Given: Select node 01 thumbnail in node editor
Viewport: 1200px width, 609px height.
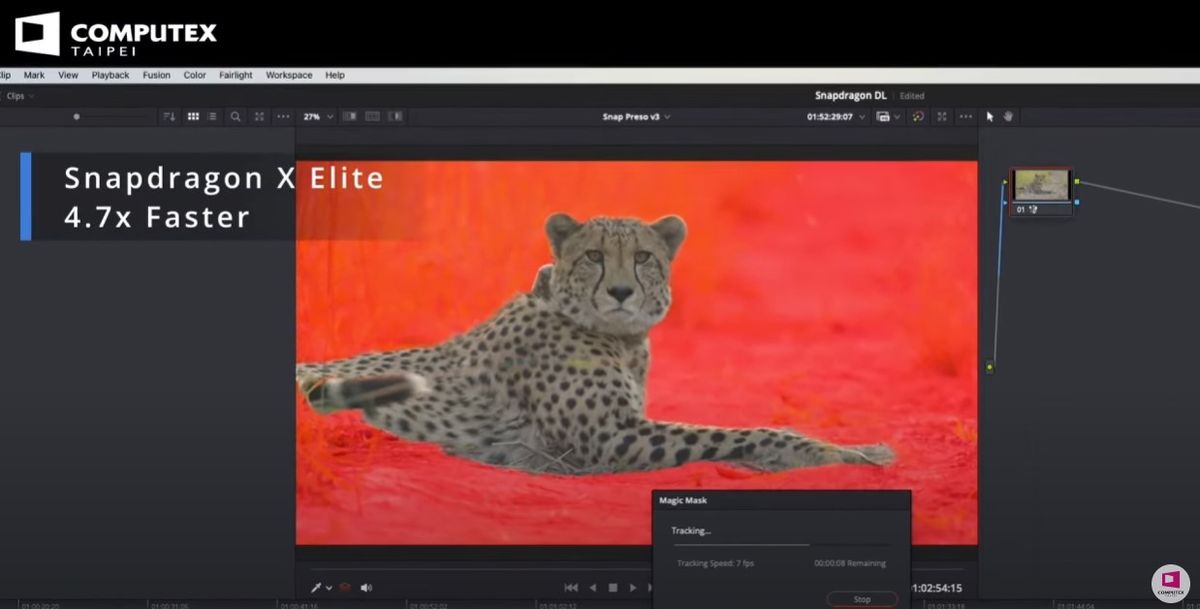Looking at the screenshot, I should tap(1041, 185).
